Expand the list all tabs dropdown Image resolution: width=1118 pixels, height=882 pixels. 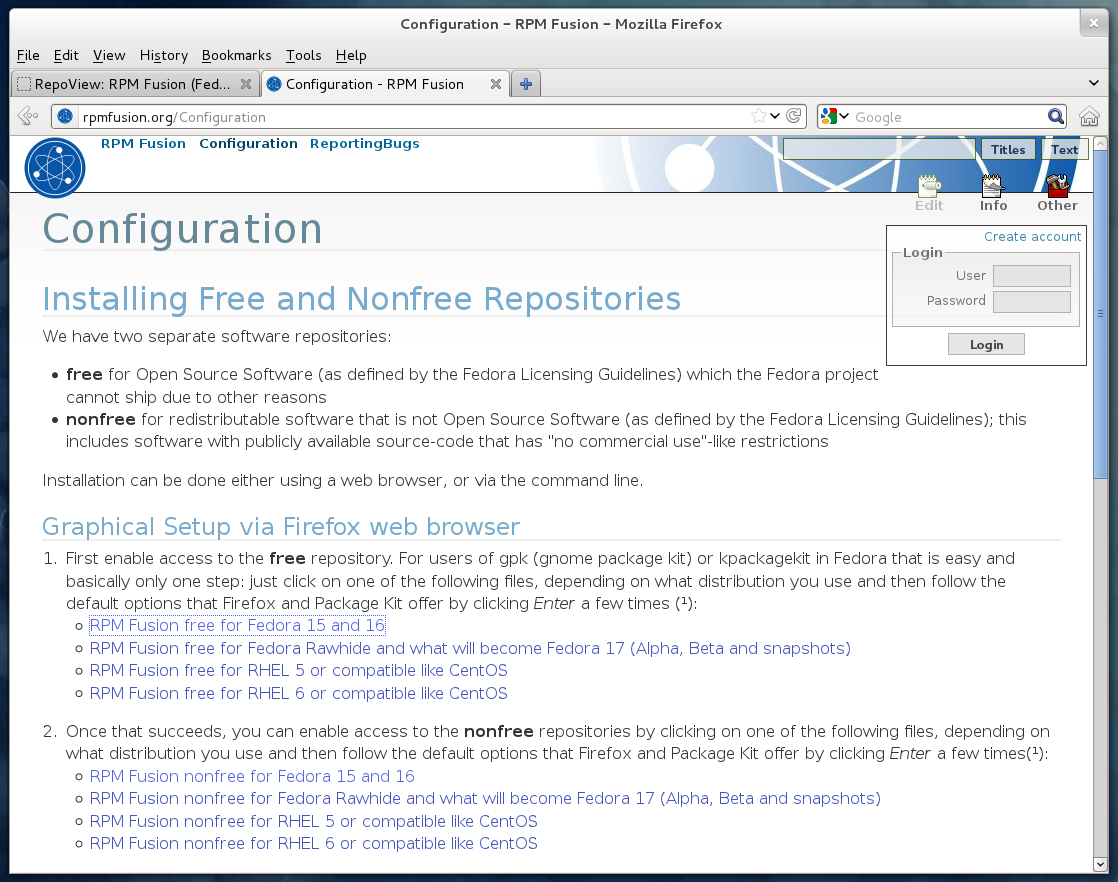click(x=1094, y=83)
